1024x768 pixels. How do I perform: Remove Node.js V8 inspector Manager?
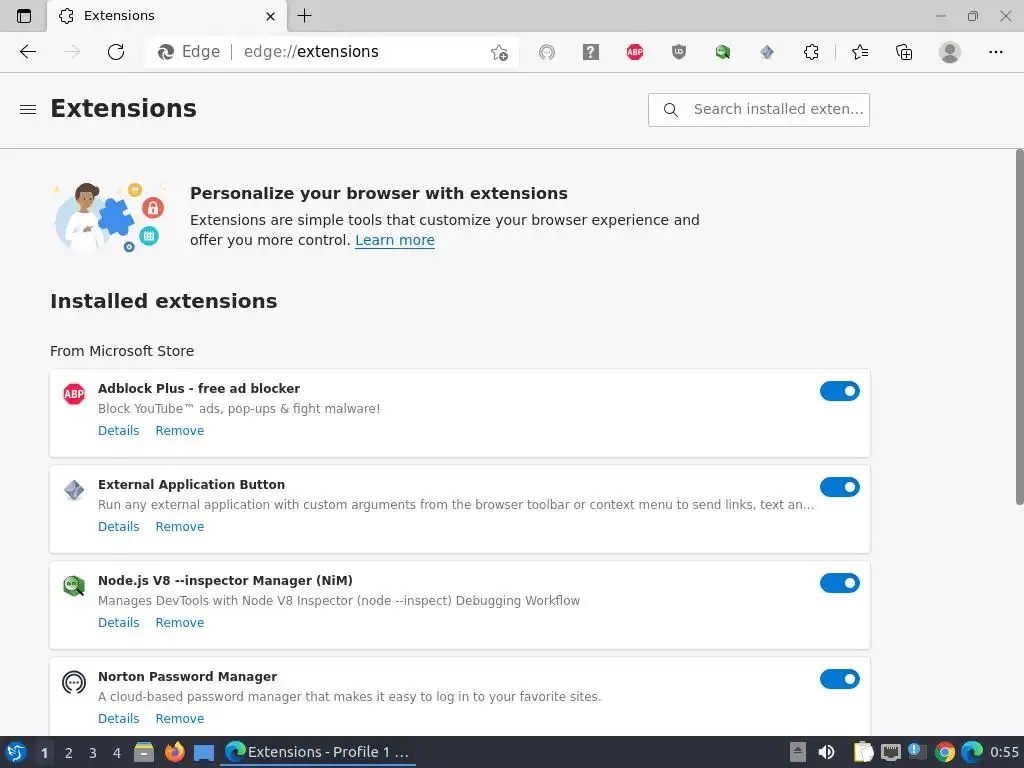pyautogui.click(x=180, y=622)
